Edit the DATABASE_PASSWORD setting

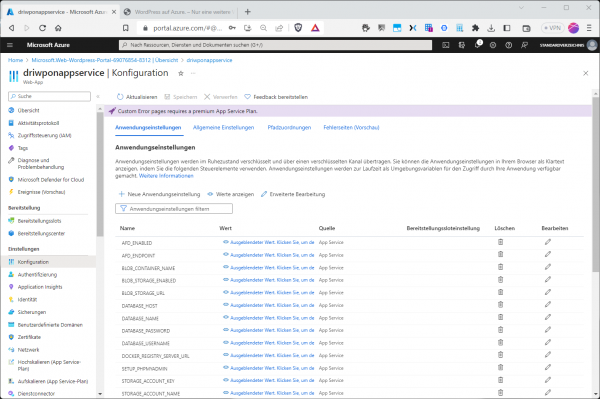(548, 330)
